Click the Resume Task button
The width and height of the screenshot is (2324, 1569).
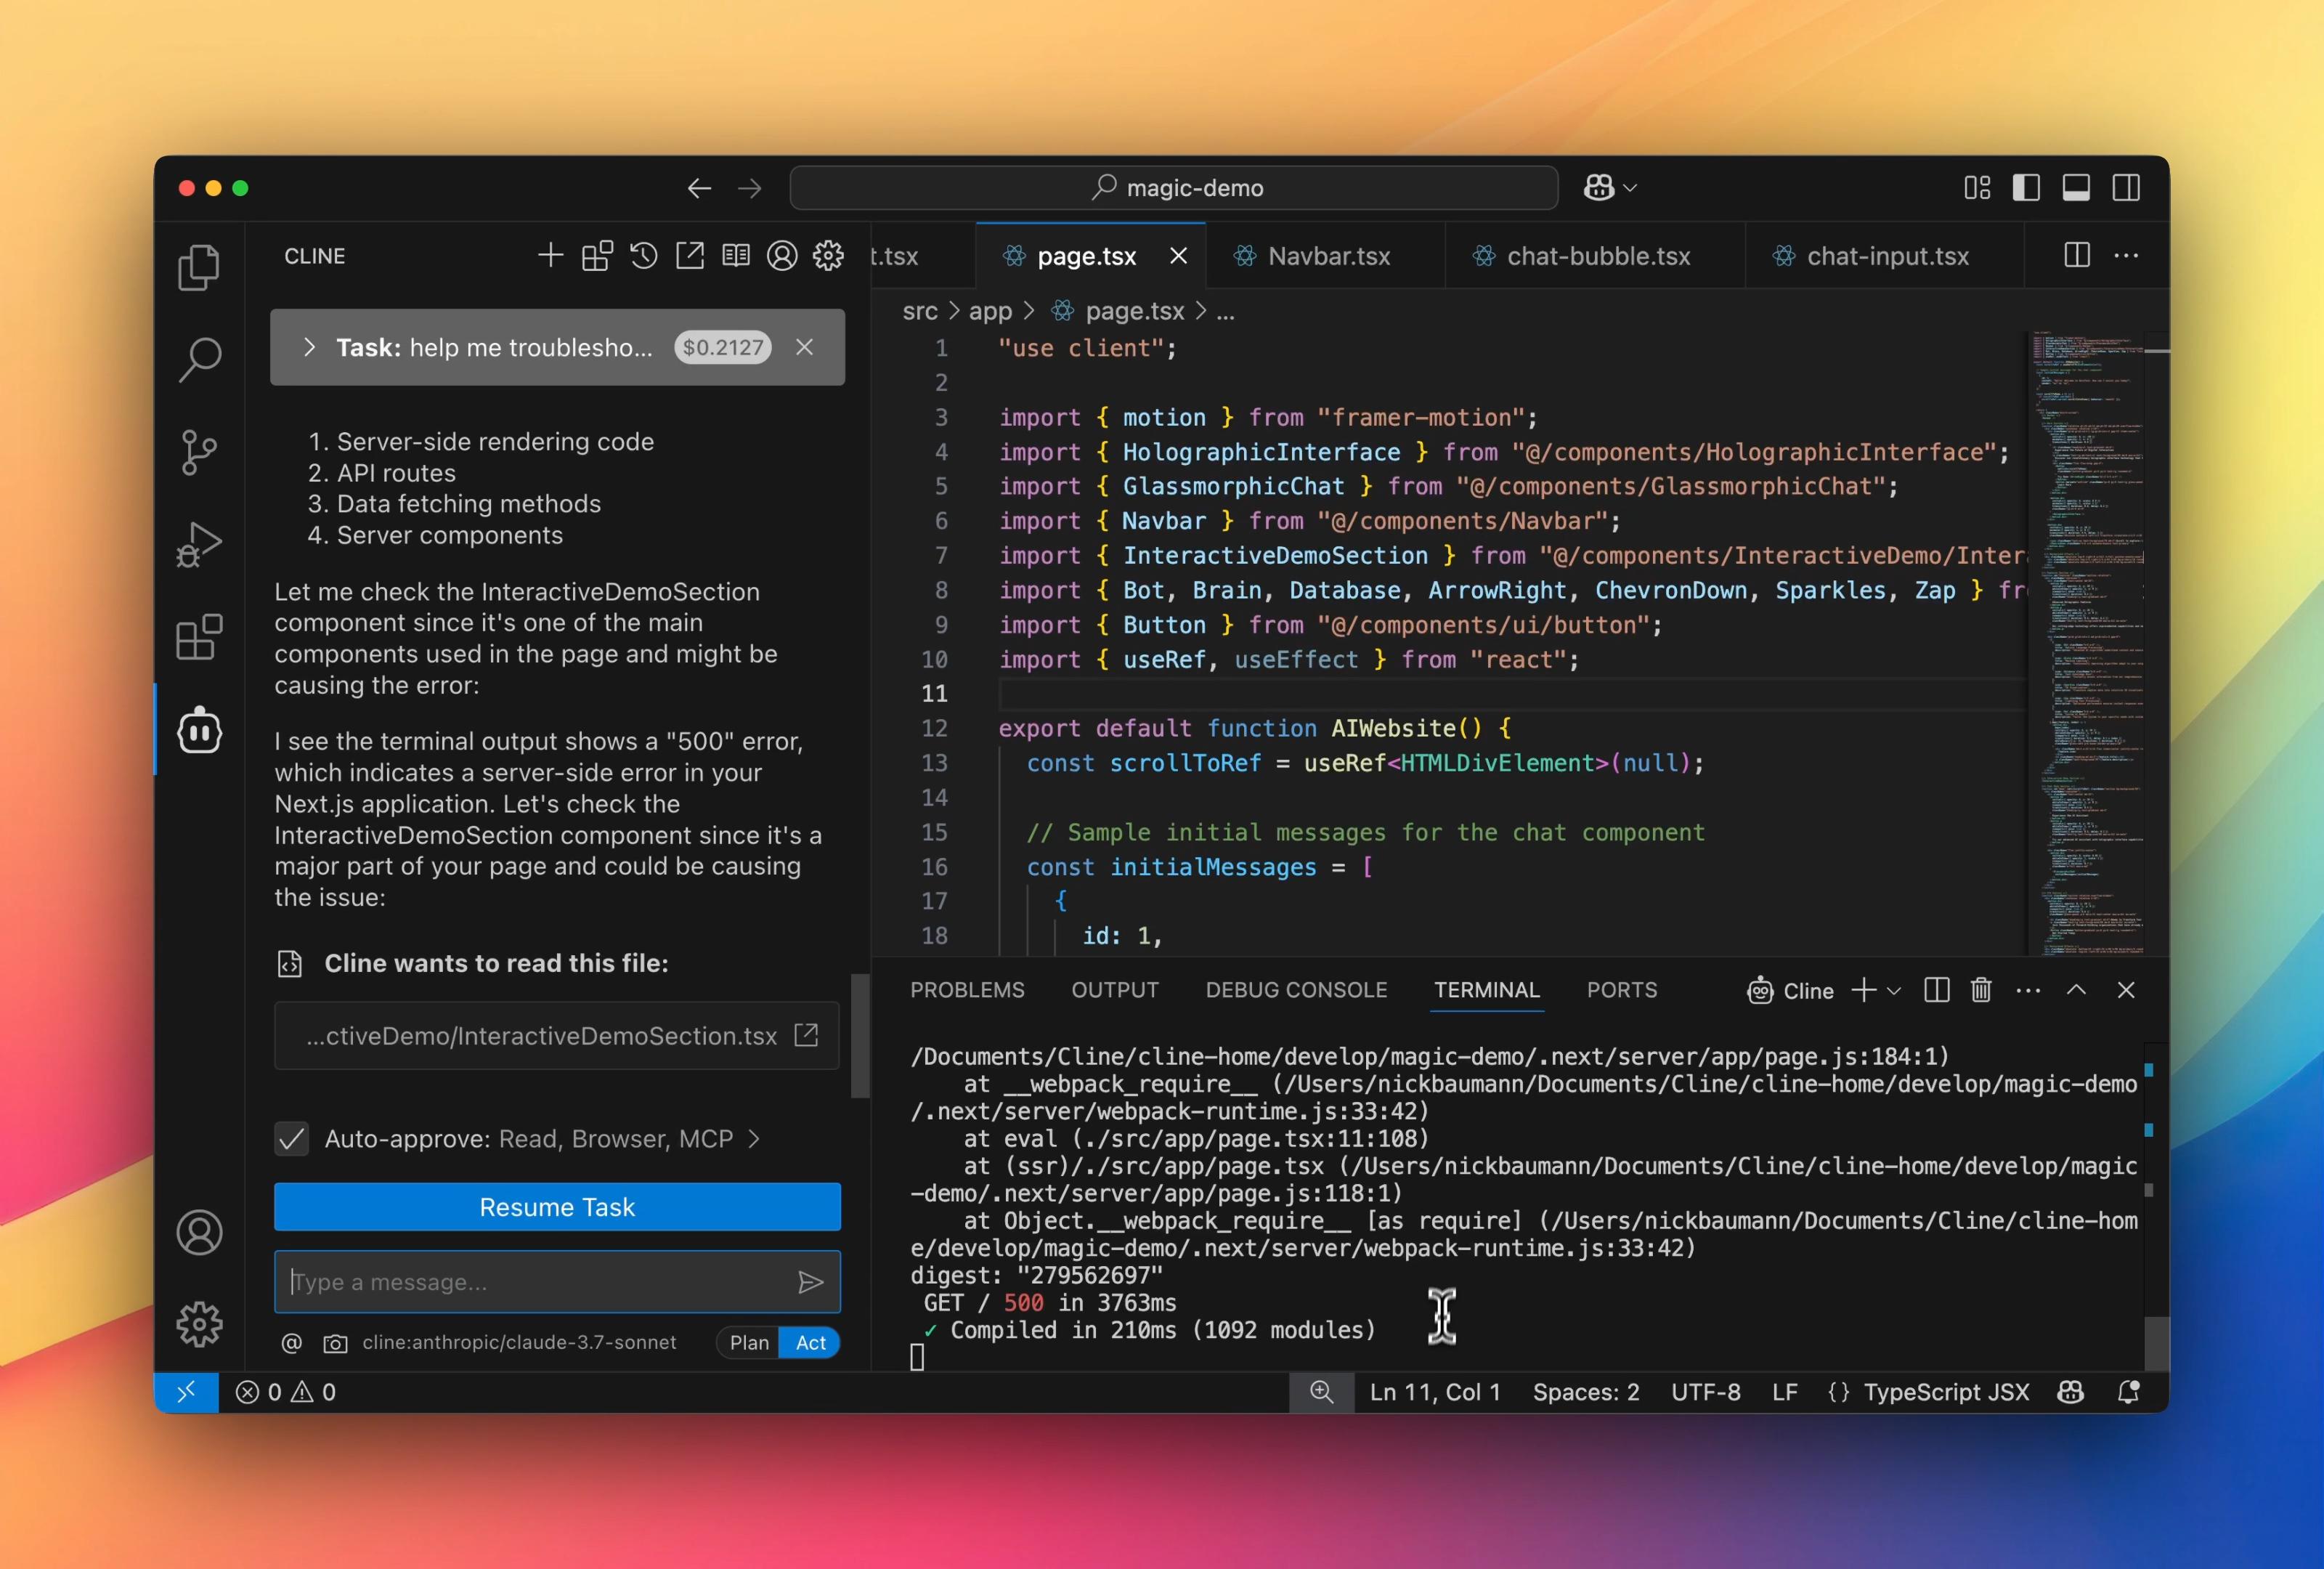[x=557, y=1207]
